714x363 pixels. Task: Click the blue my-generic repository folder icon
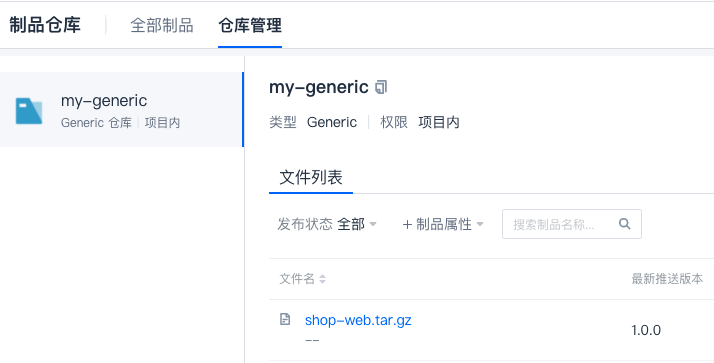click(x=29, y=111)
